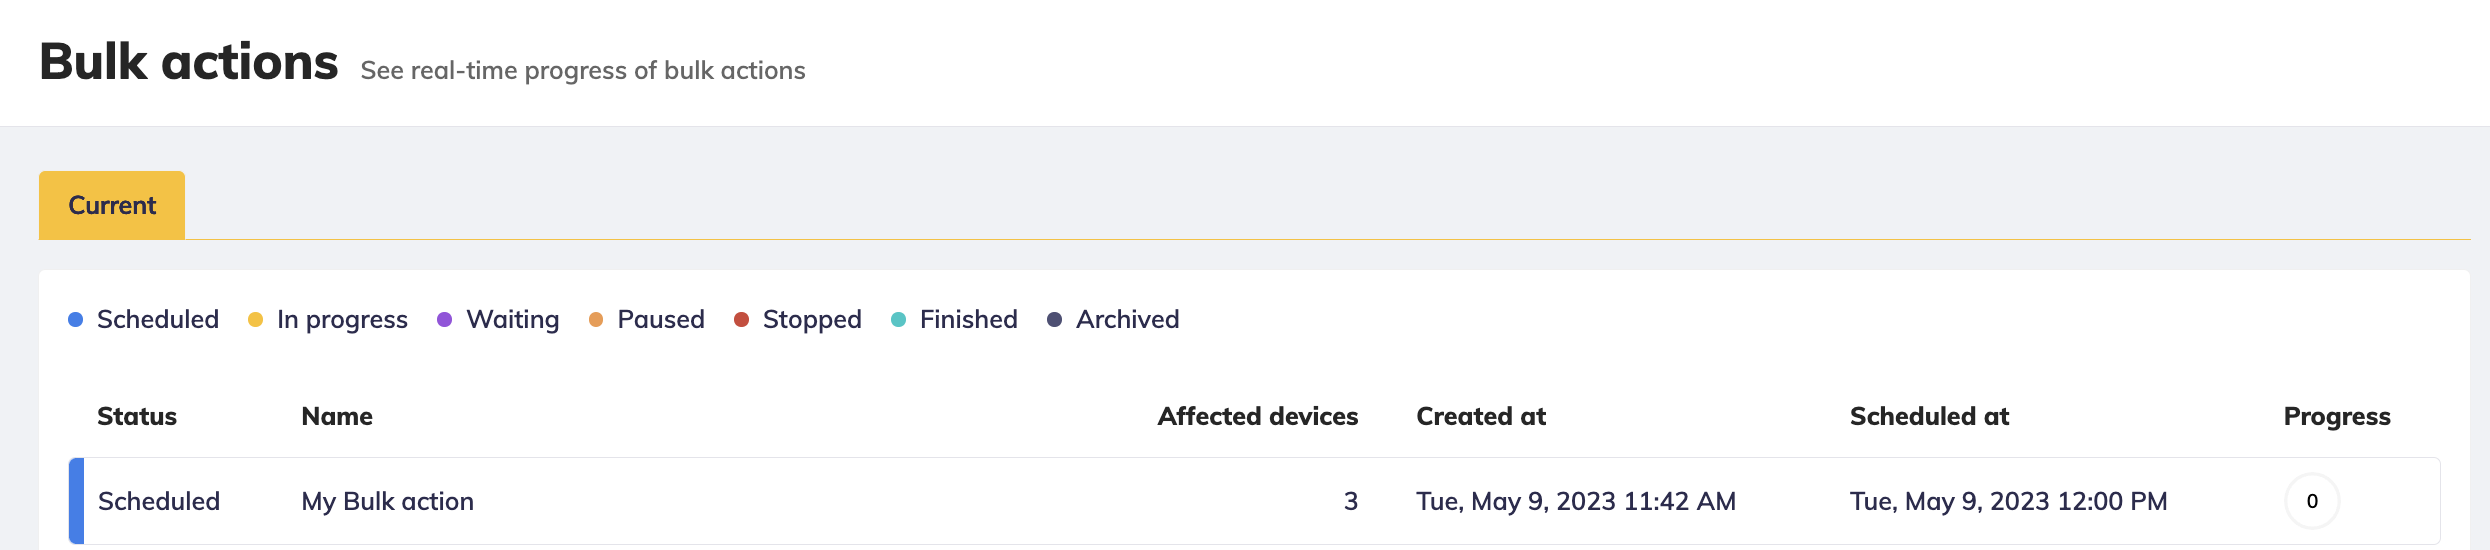Screen dimensions: 2490x550
Task: Click the yellow In progress legend dot
Action: pos(255,320)
